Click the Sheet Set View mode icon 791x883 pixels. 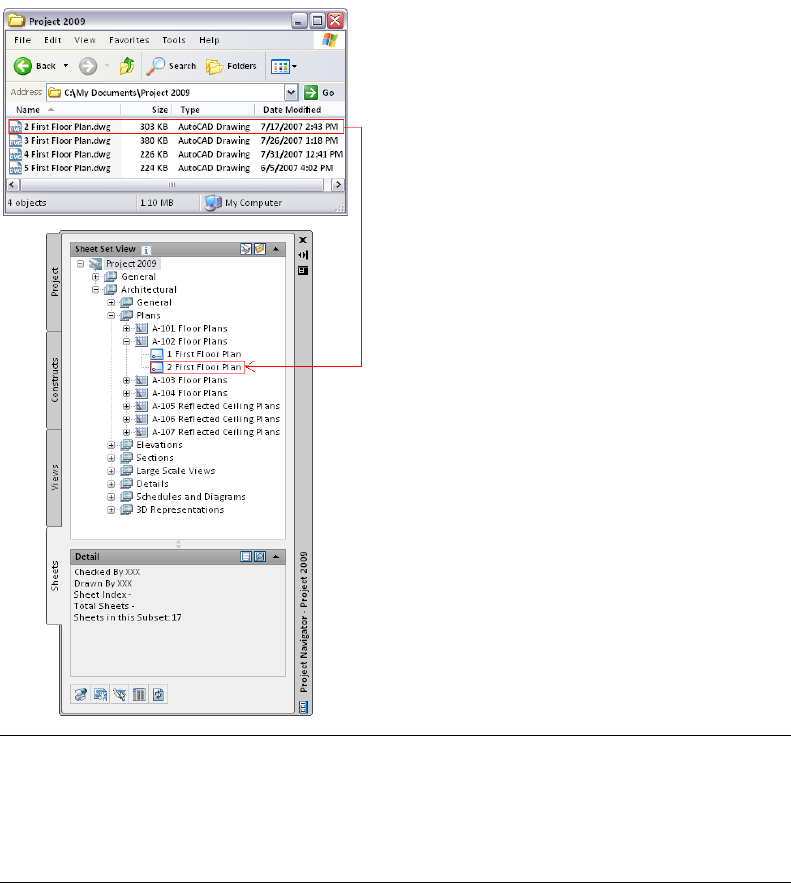point(246,249)
